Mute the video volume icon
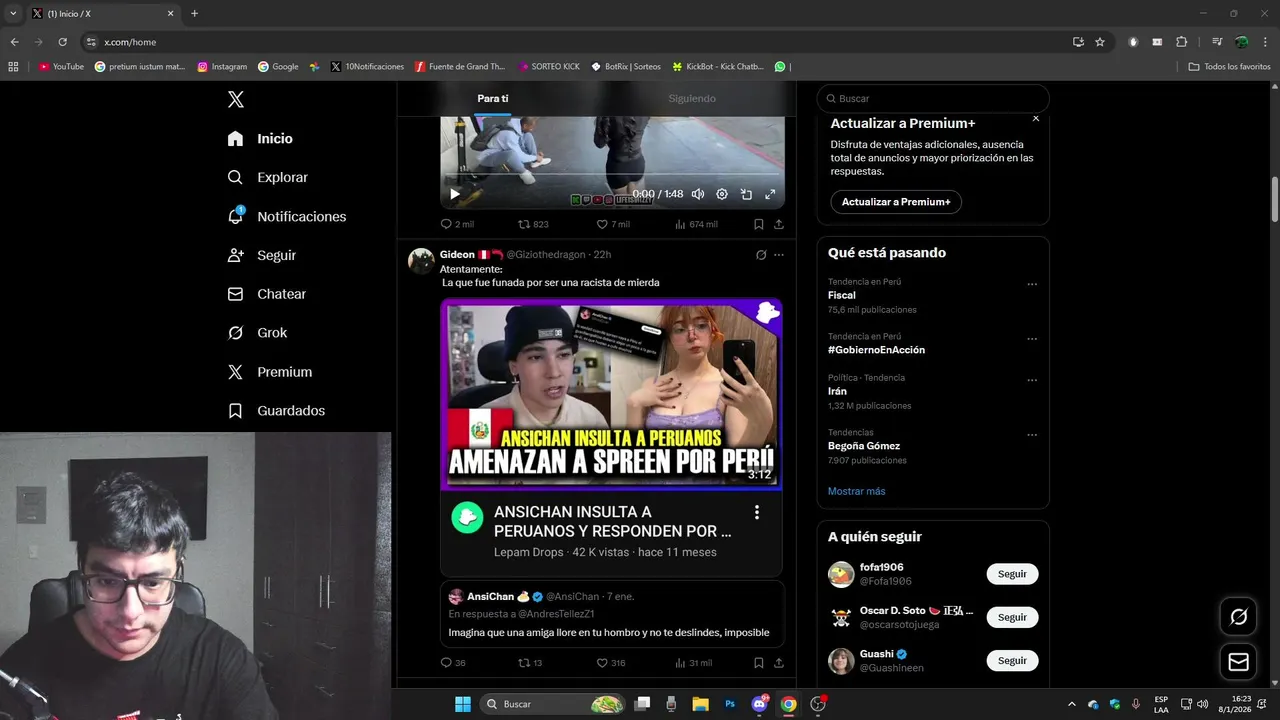The image size is (1280, 720). 698,194
